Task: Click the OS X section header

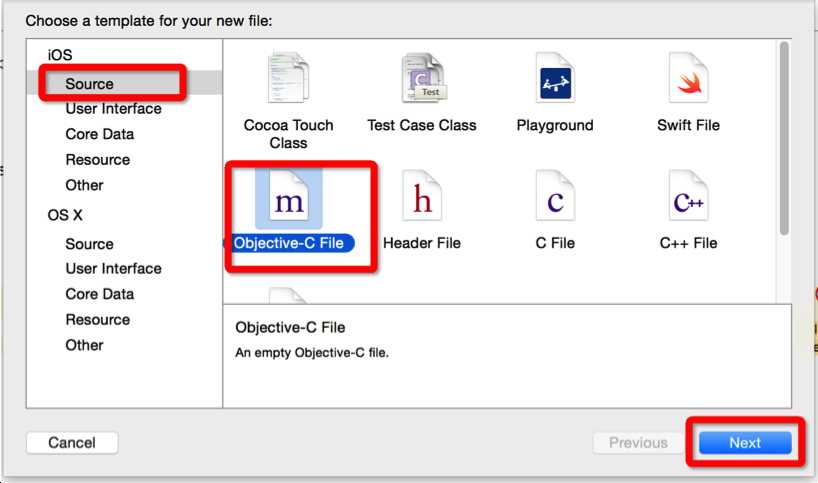Action: click(x=65, y=215)
